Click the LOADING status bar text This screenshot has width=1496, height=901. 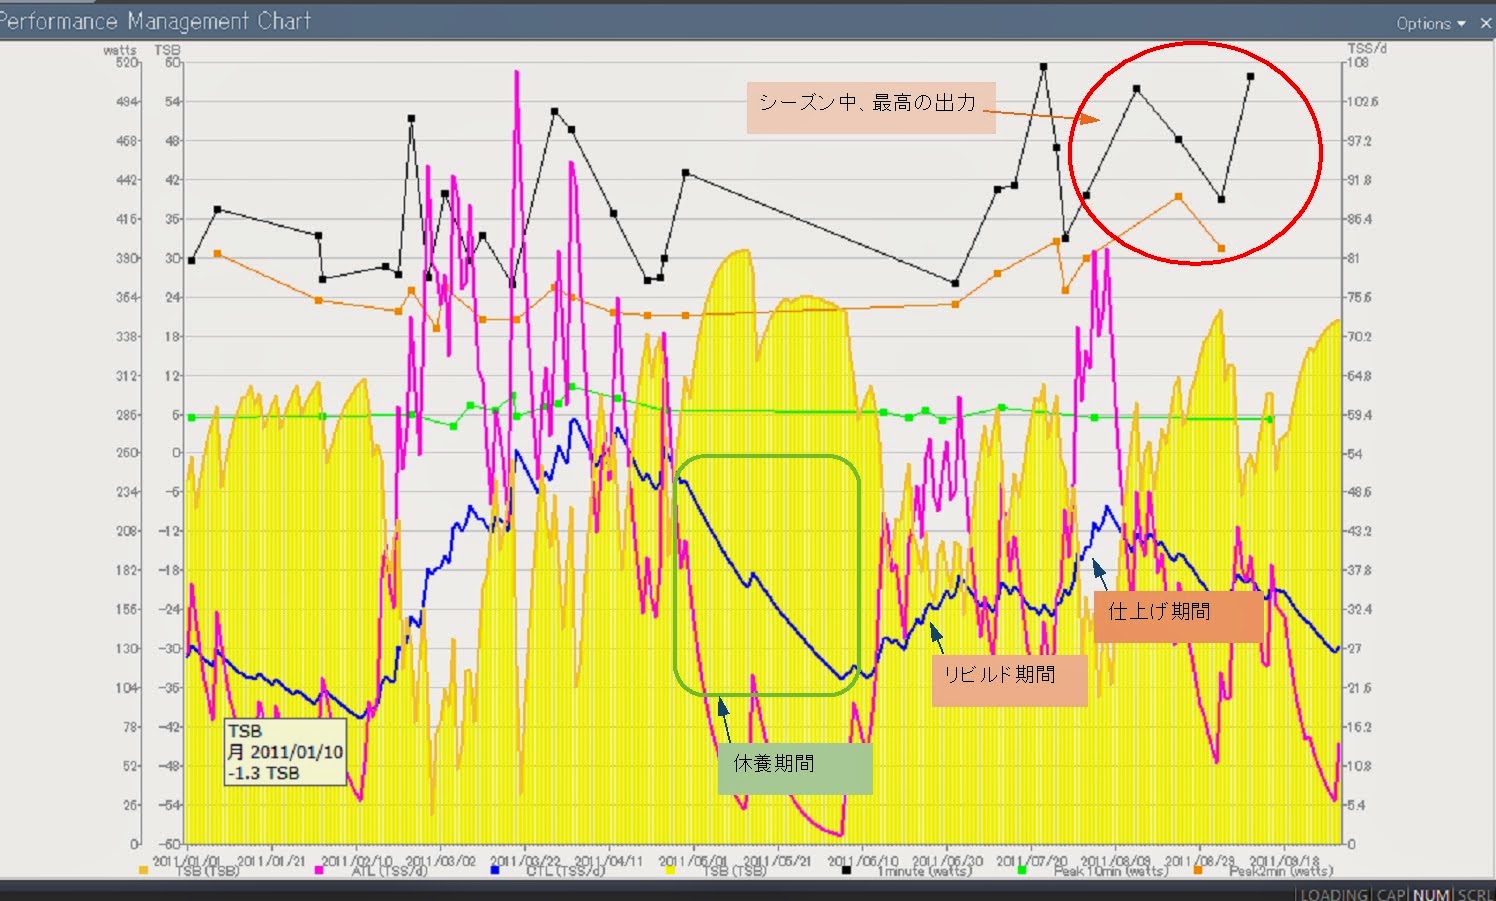click(1334, 894)
